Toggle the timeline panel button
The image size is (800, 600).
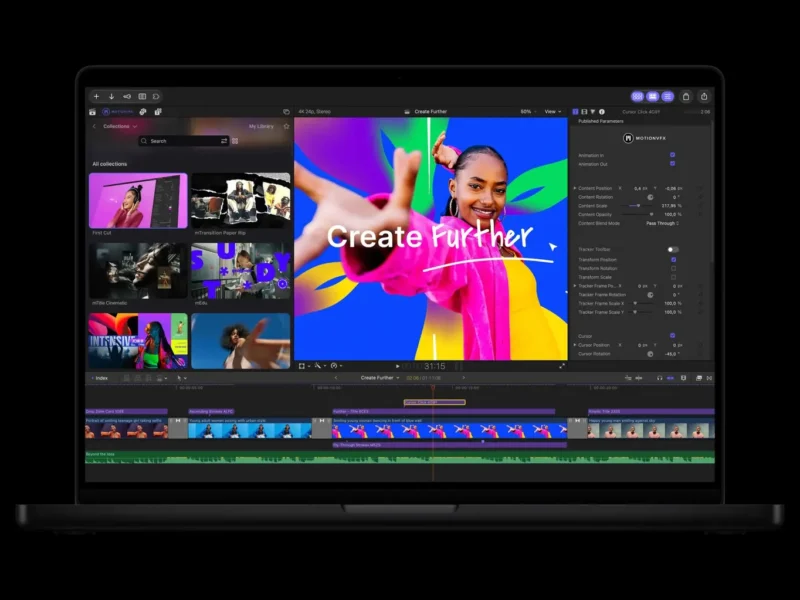pos(653,96)
